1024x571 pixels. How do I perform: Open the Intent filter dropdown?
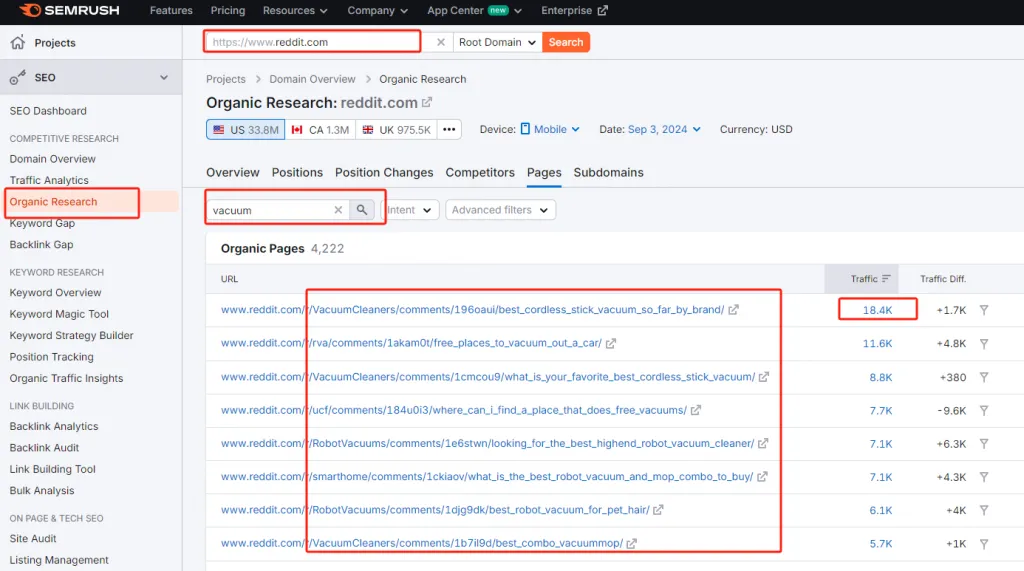pyautogui.click(x=409, y=210)
